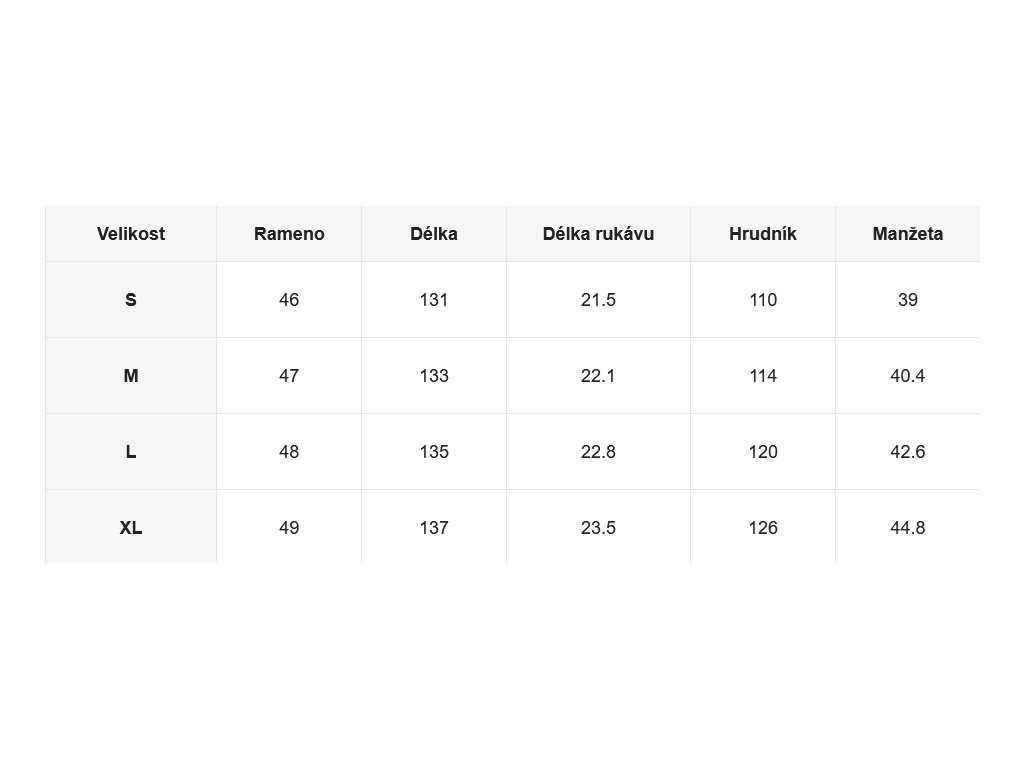1024x768 pixels.
Task: Click the Délka header cell
Action: tap(434, 234)
